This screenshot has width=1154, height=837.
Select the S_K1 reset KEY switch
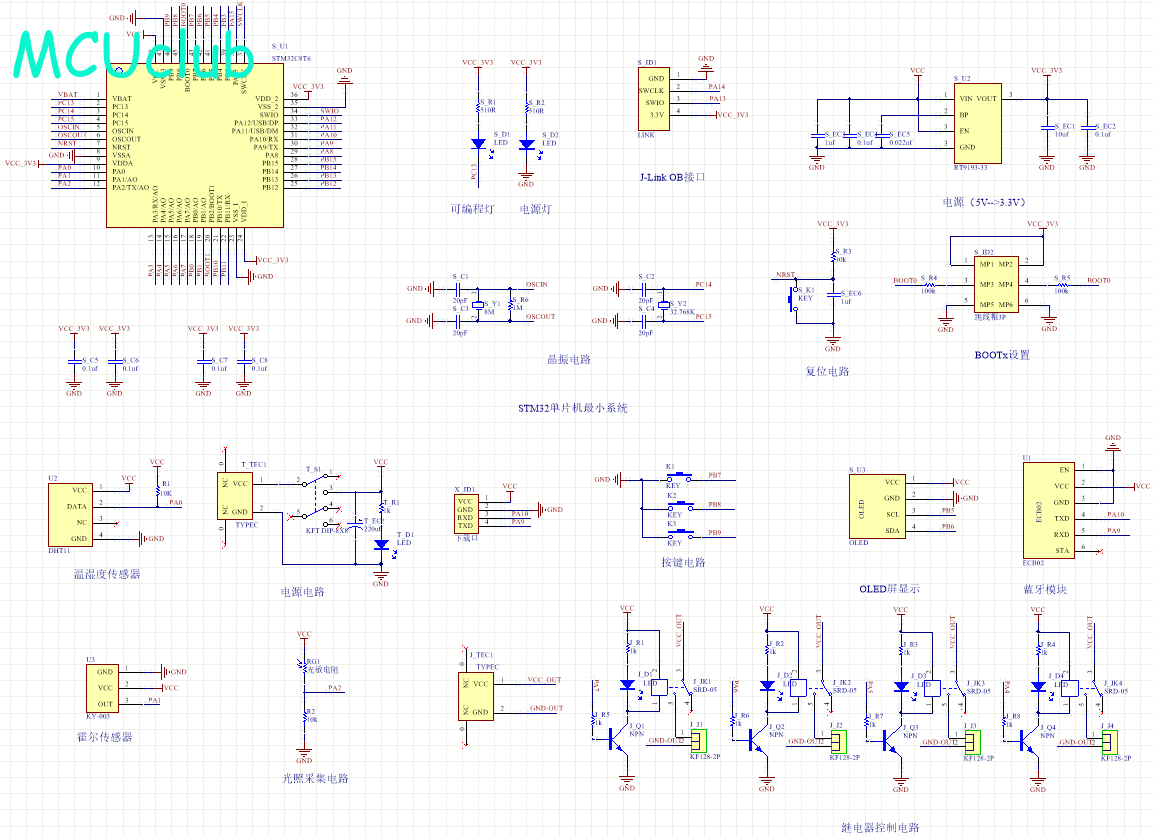pyautogui.click(x=794, y=299)
